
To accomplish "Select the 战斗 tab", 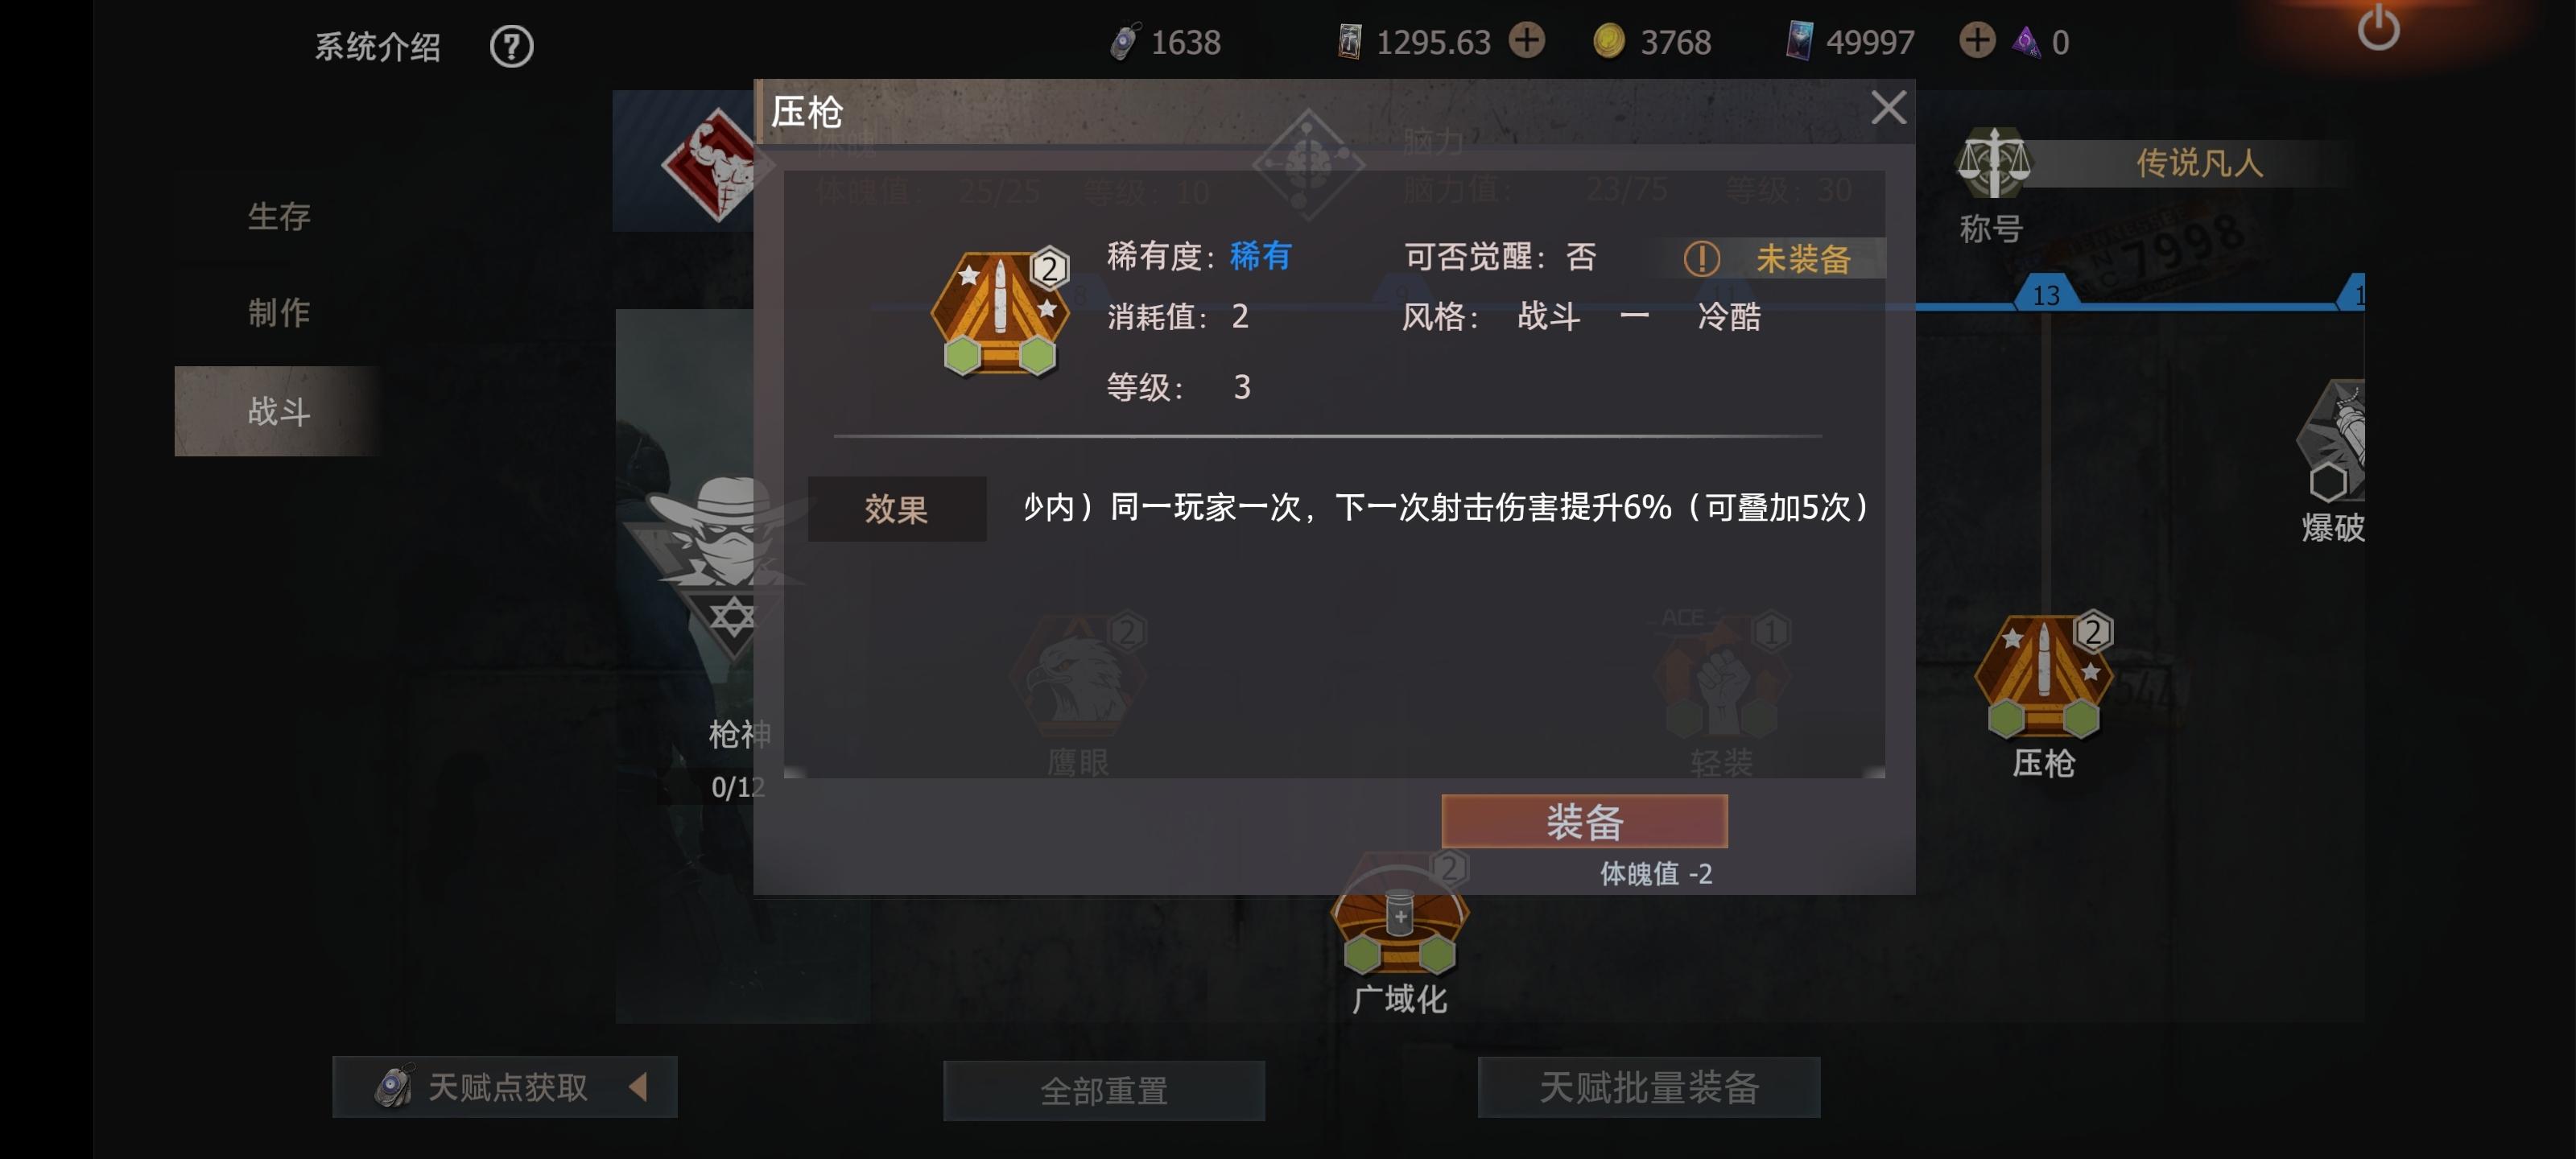I will click(279, 411).
